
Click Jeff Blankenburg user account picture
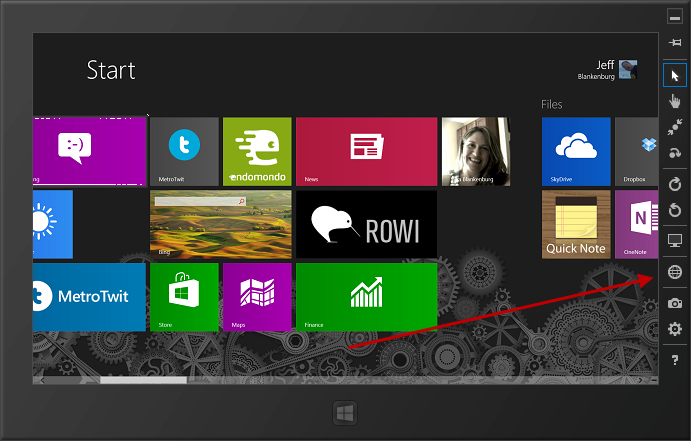point(628,69)
